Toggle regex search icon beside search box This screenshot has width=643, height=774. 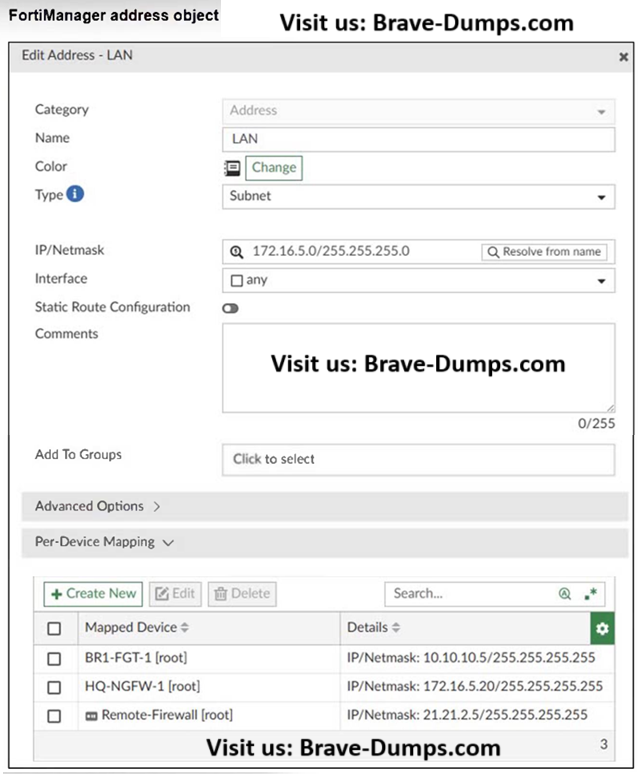coord(590,594)
